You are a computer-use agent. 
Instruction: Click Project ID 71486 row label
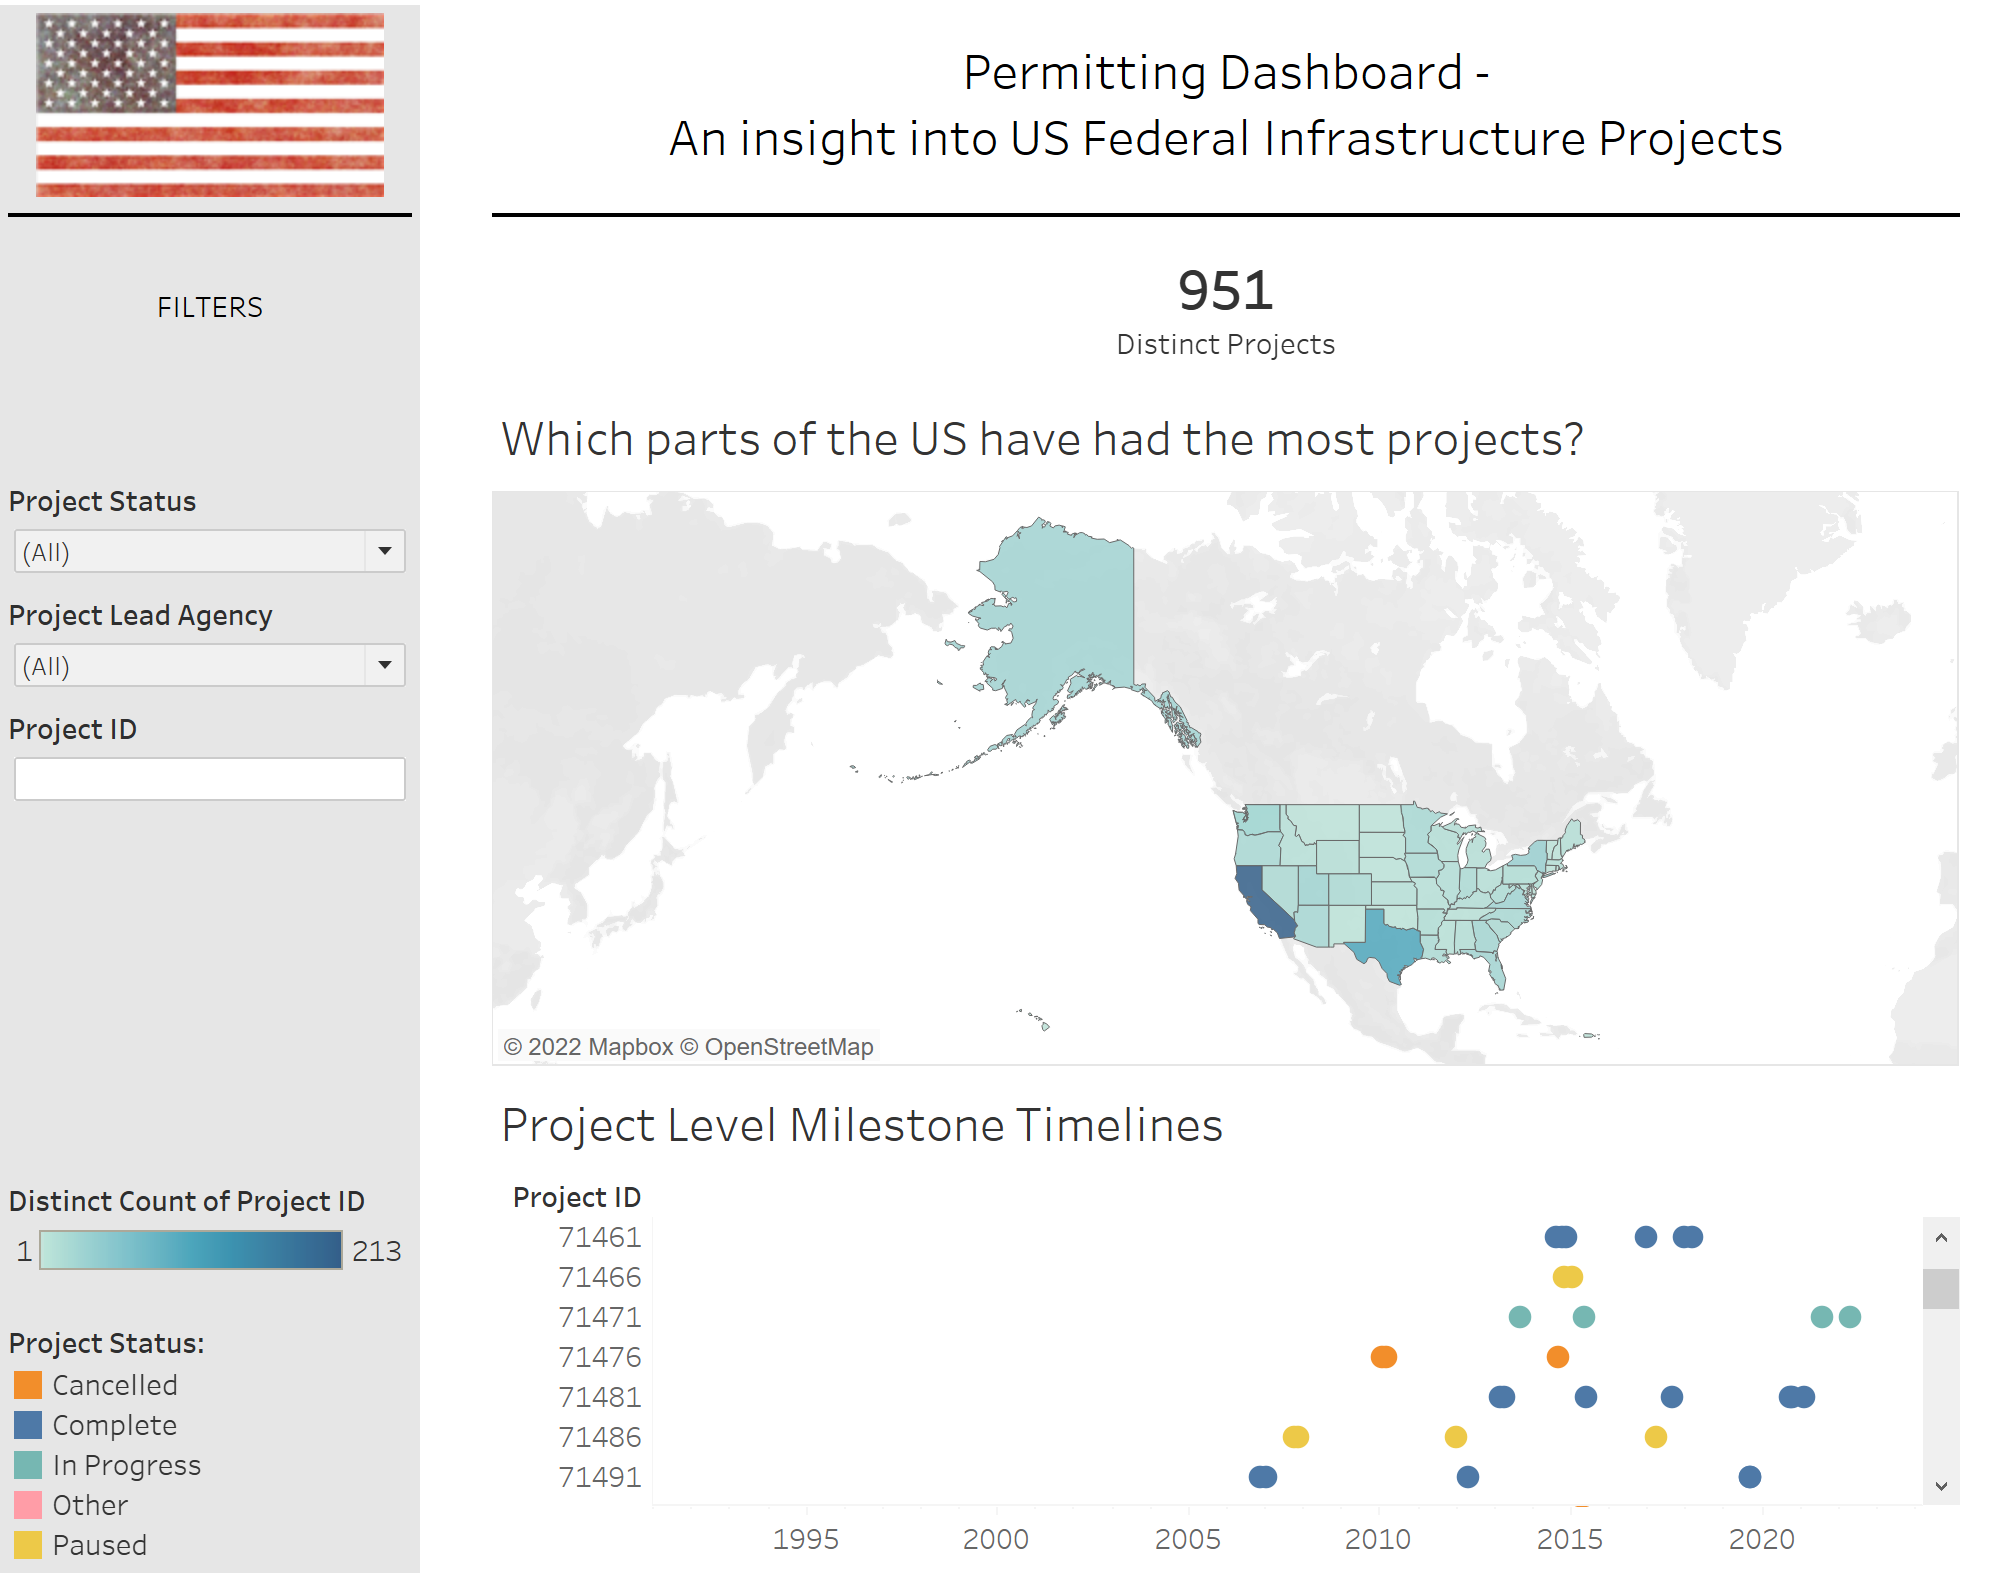600,1437
